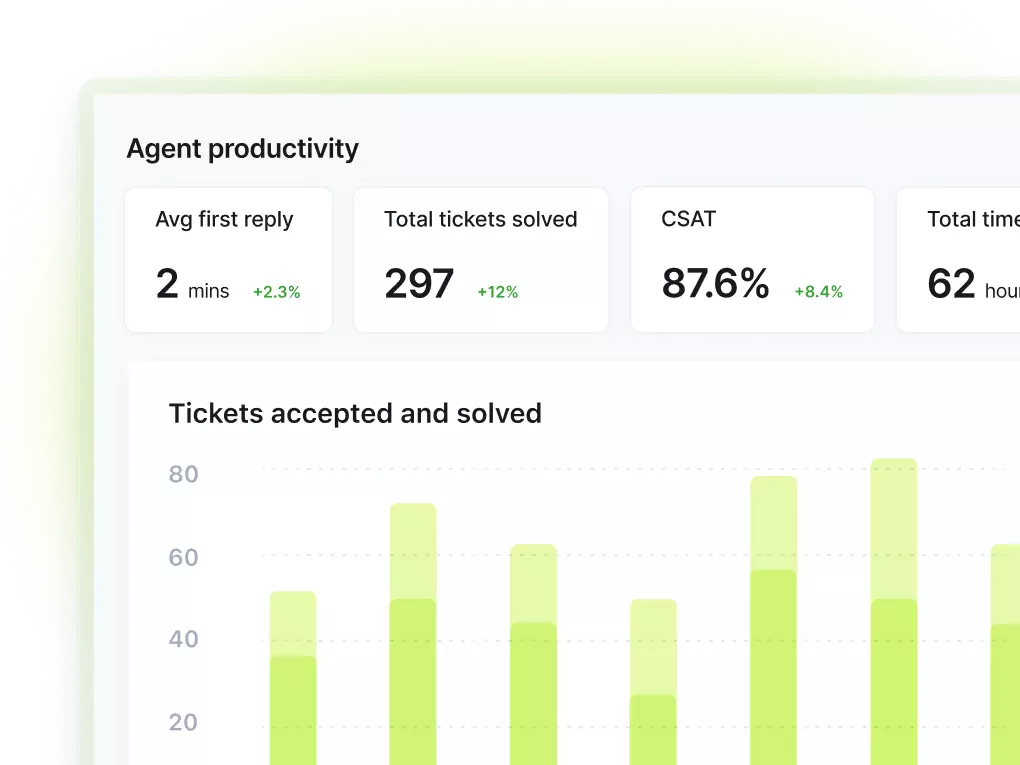Click the +12% change indicator
The width and height of the screenshot is (1020, 765).
[497, 292]
